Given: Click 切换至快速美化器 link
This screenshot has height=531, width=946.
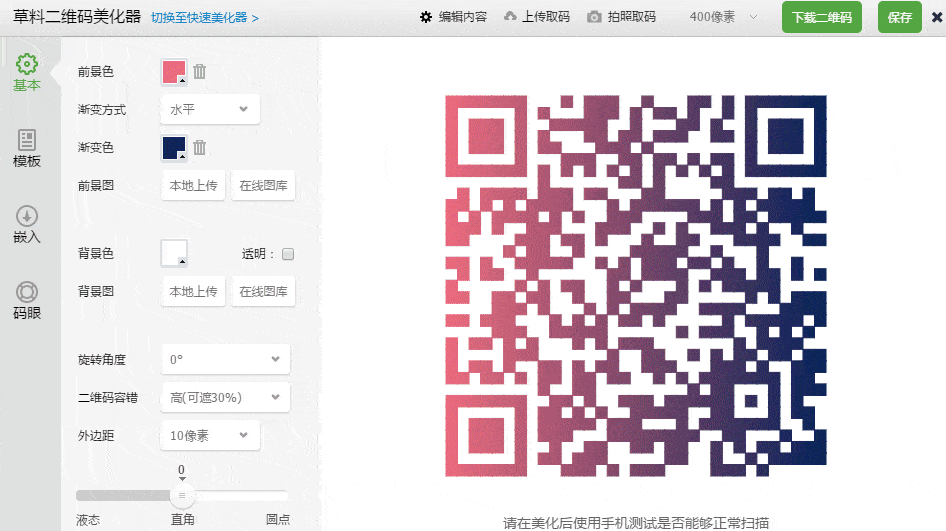Looking at the screenshot, I should (205, 18).
